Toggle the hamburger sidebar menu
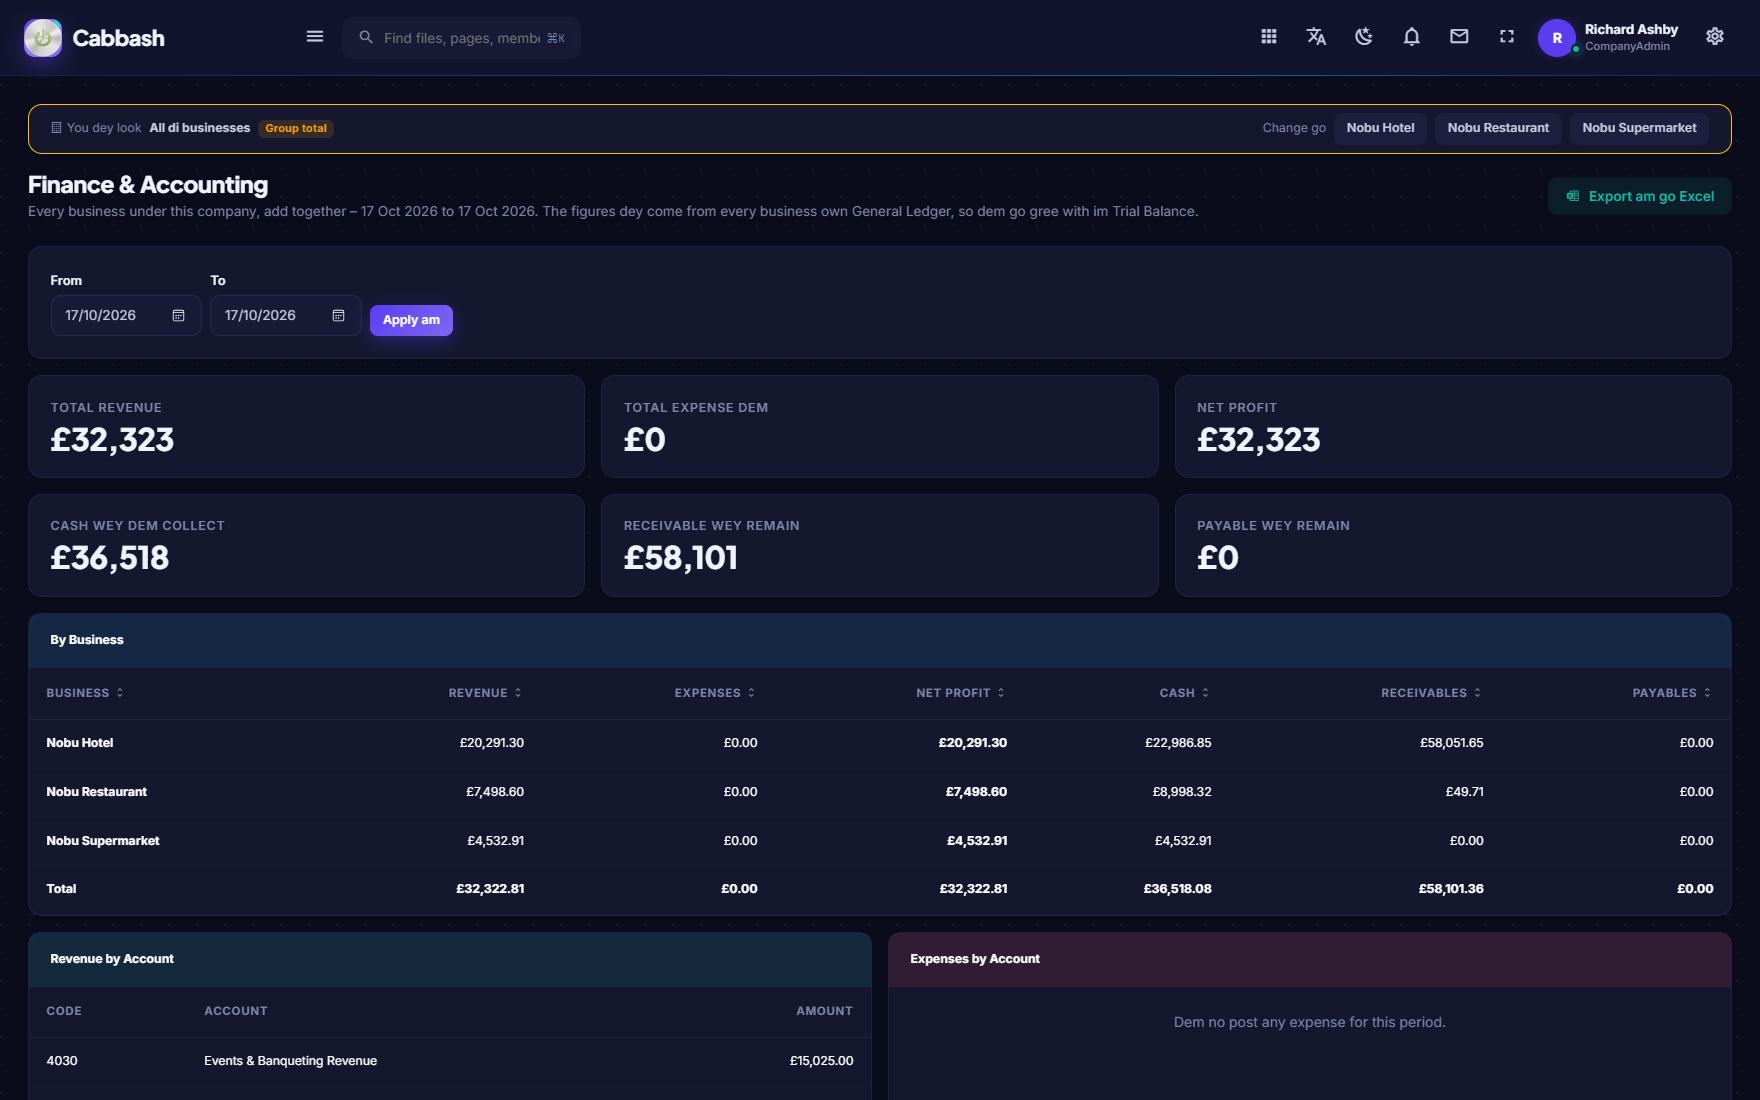Viewport: 1760px width, 1100px height. [315, 37]
